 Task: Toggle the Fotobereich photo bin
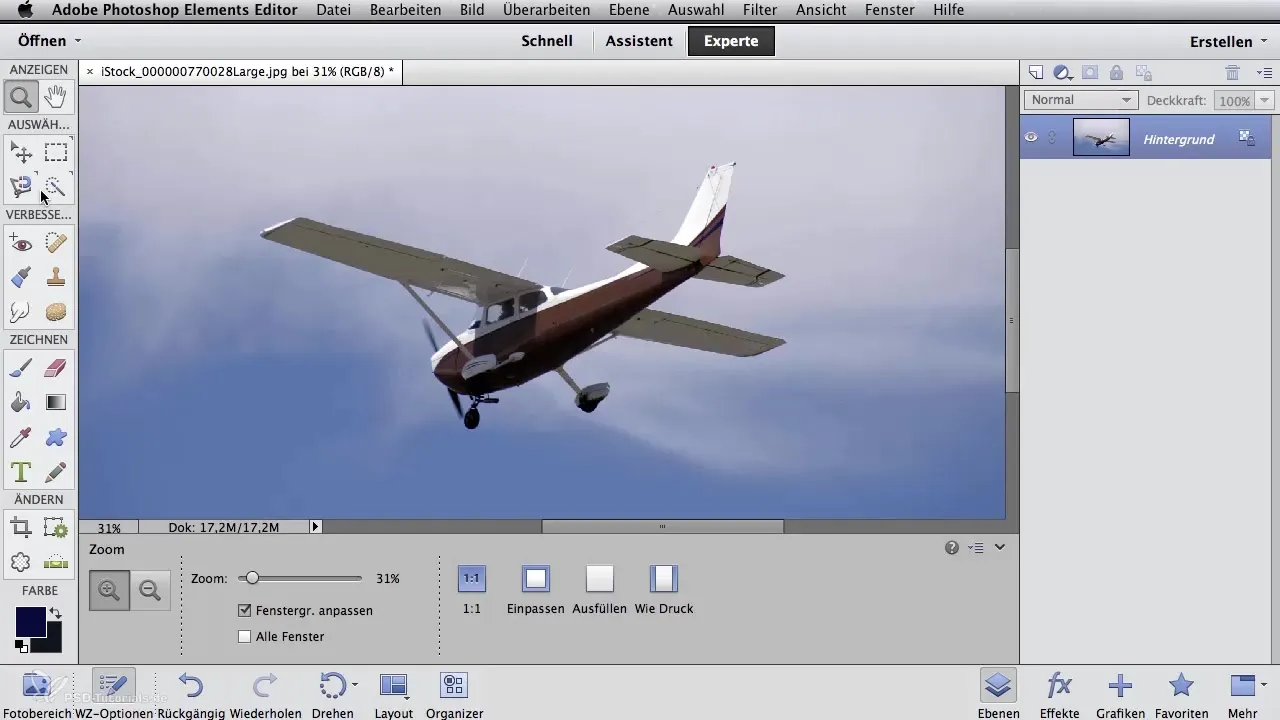coord(37,693)
